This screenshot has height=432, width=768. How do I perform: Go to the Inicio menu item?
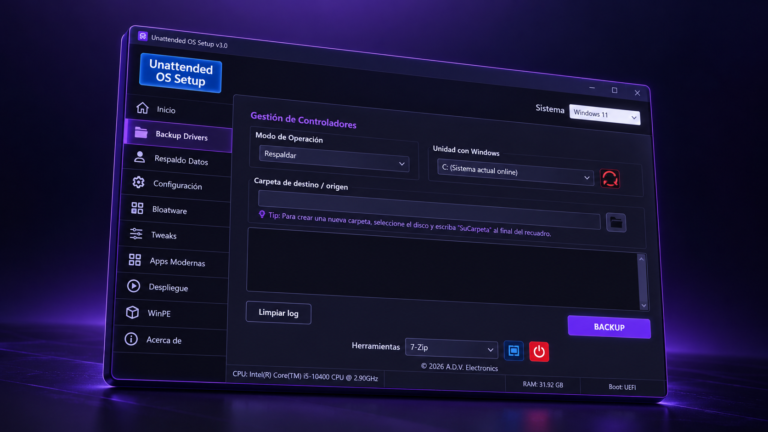tap(179, 110)
